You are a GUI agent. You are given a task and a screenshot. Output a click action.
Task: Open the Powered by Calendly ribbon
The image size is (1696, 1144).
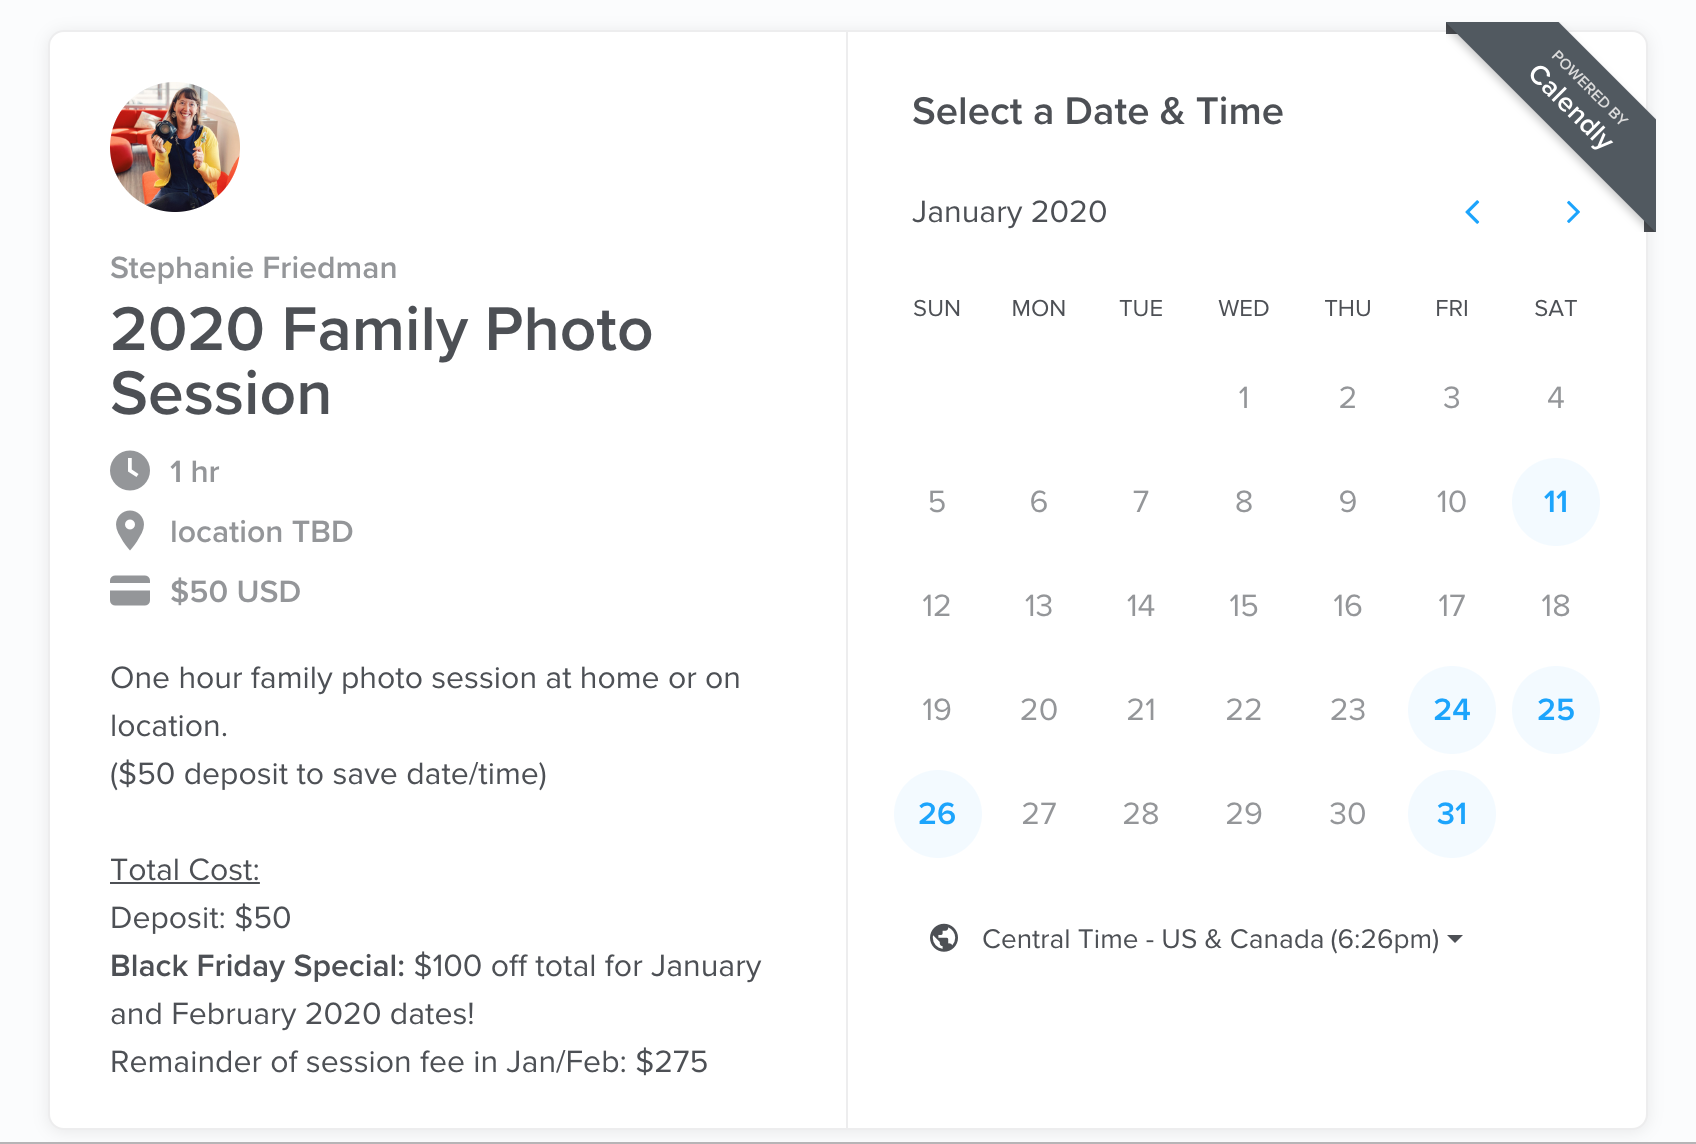(x=1573, y=107)
